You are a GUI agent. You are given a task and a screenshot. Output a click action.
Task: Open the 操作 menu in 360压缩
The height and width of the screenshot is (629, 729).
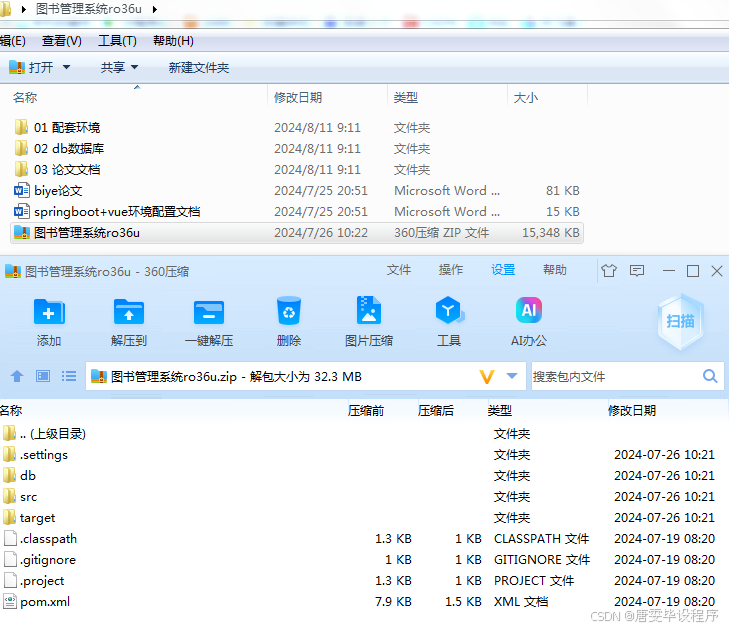[x=451, y=270]
